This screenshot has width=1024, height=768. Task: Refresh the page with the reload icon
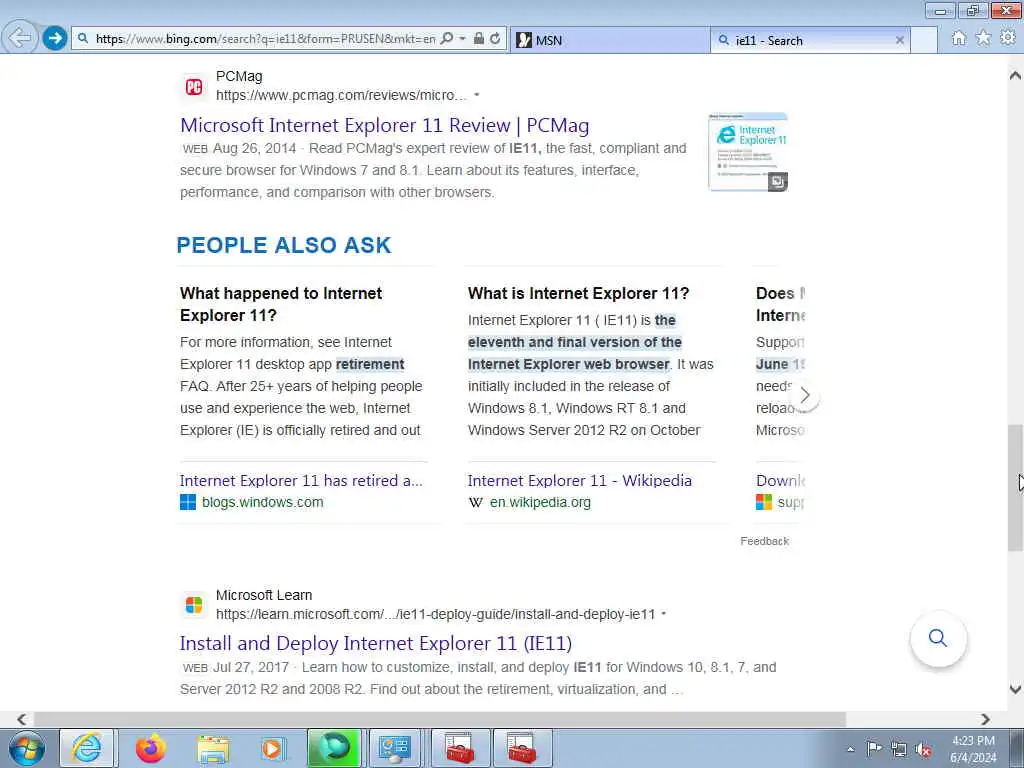495,39
